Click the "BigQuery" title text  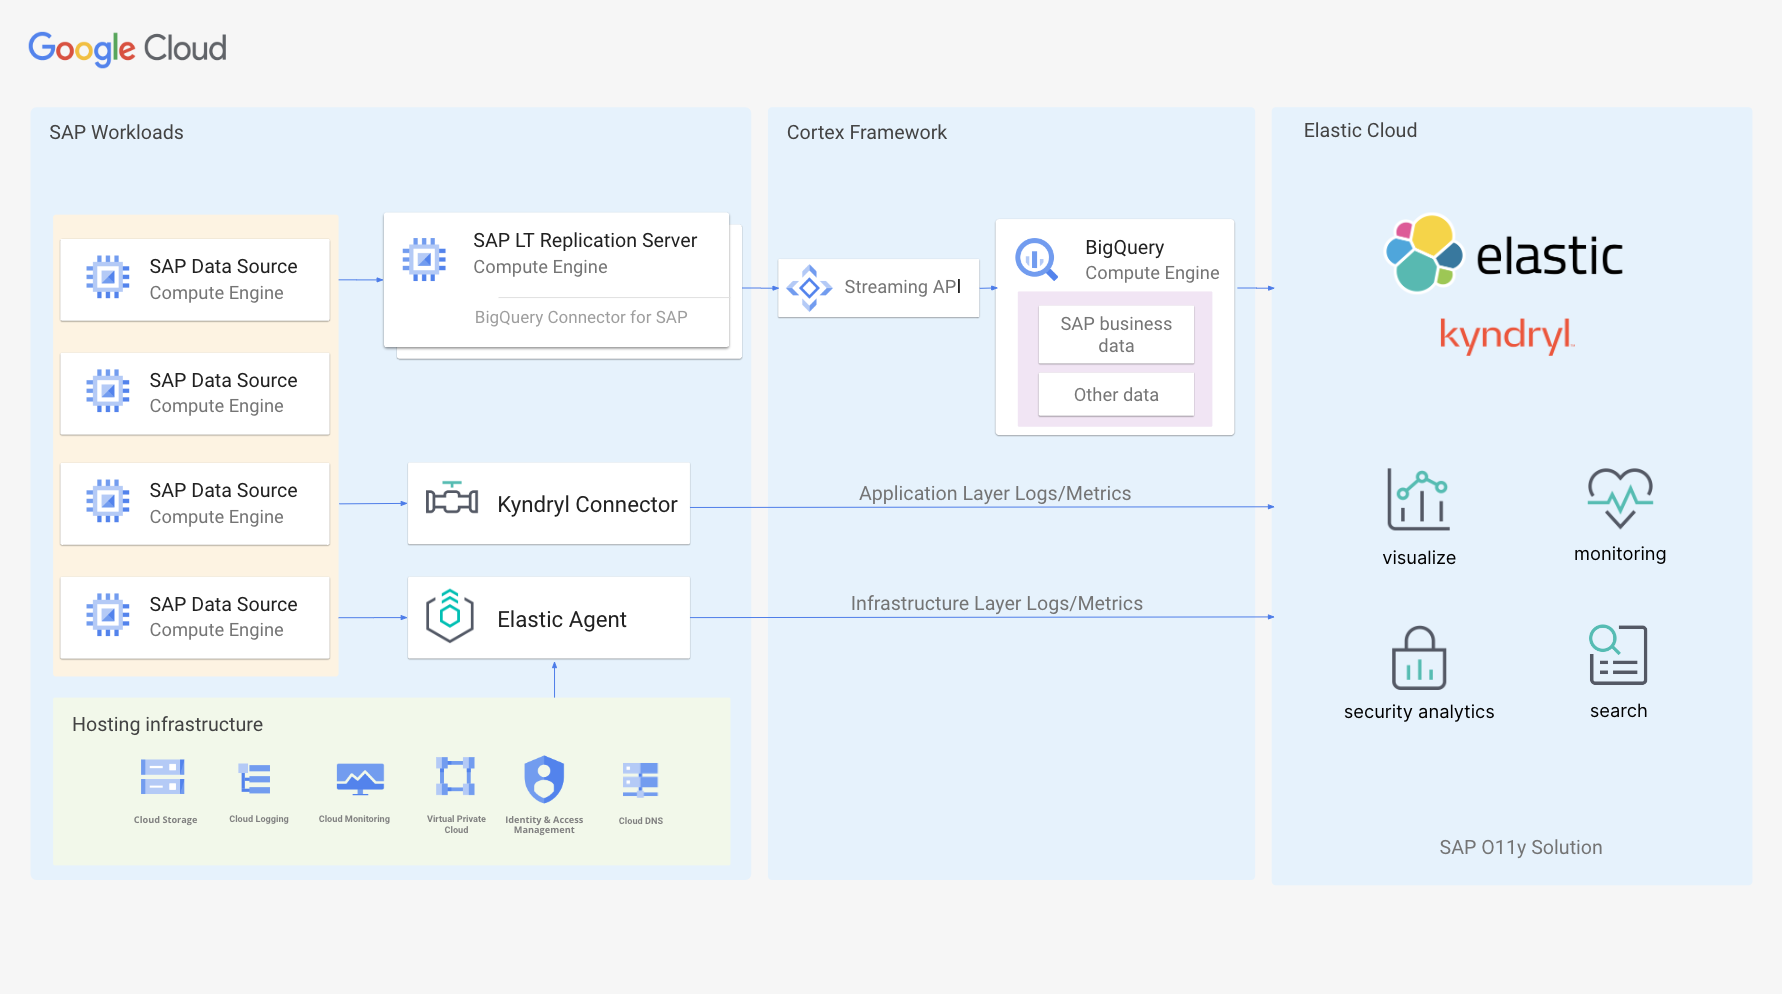point(1124,247)
